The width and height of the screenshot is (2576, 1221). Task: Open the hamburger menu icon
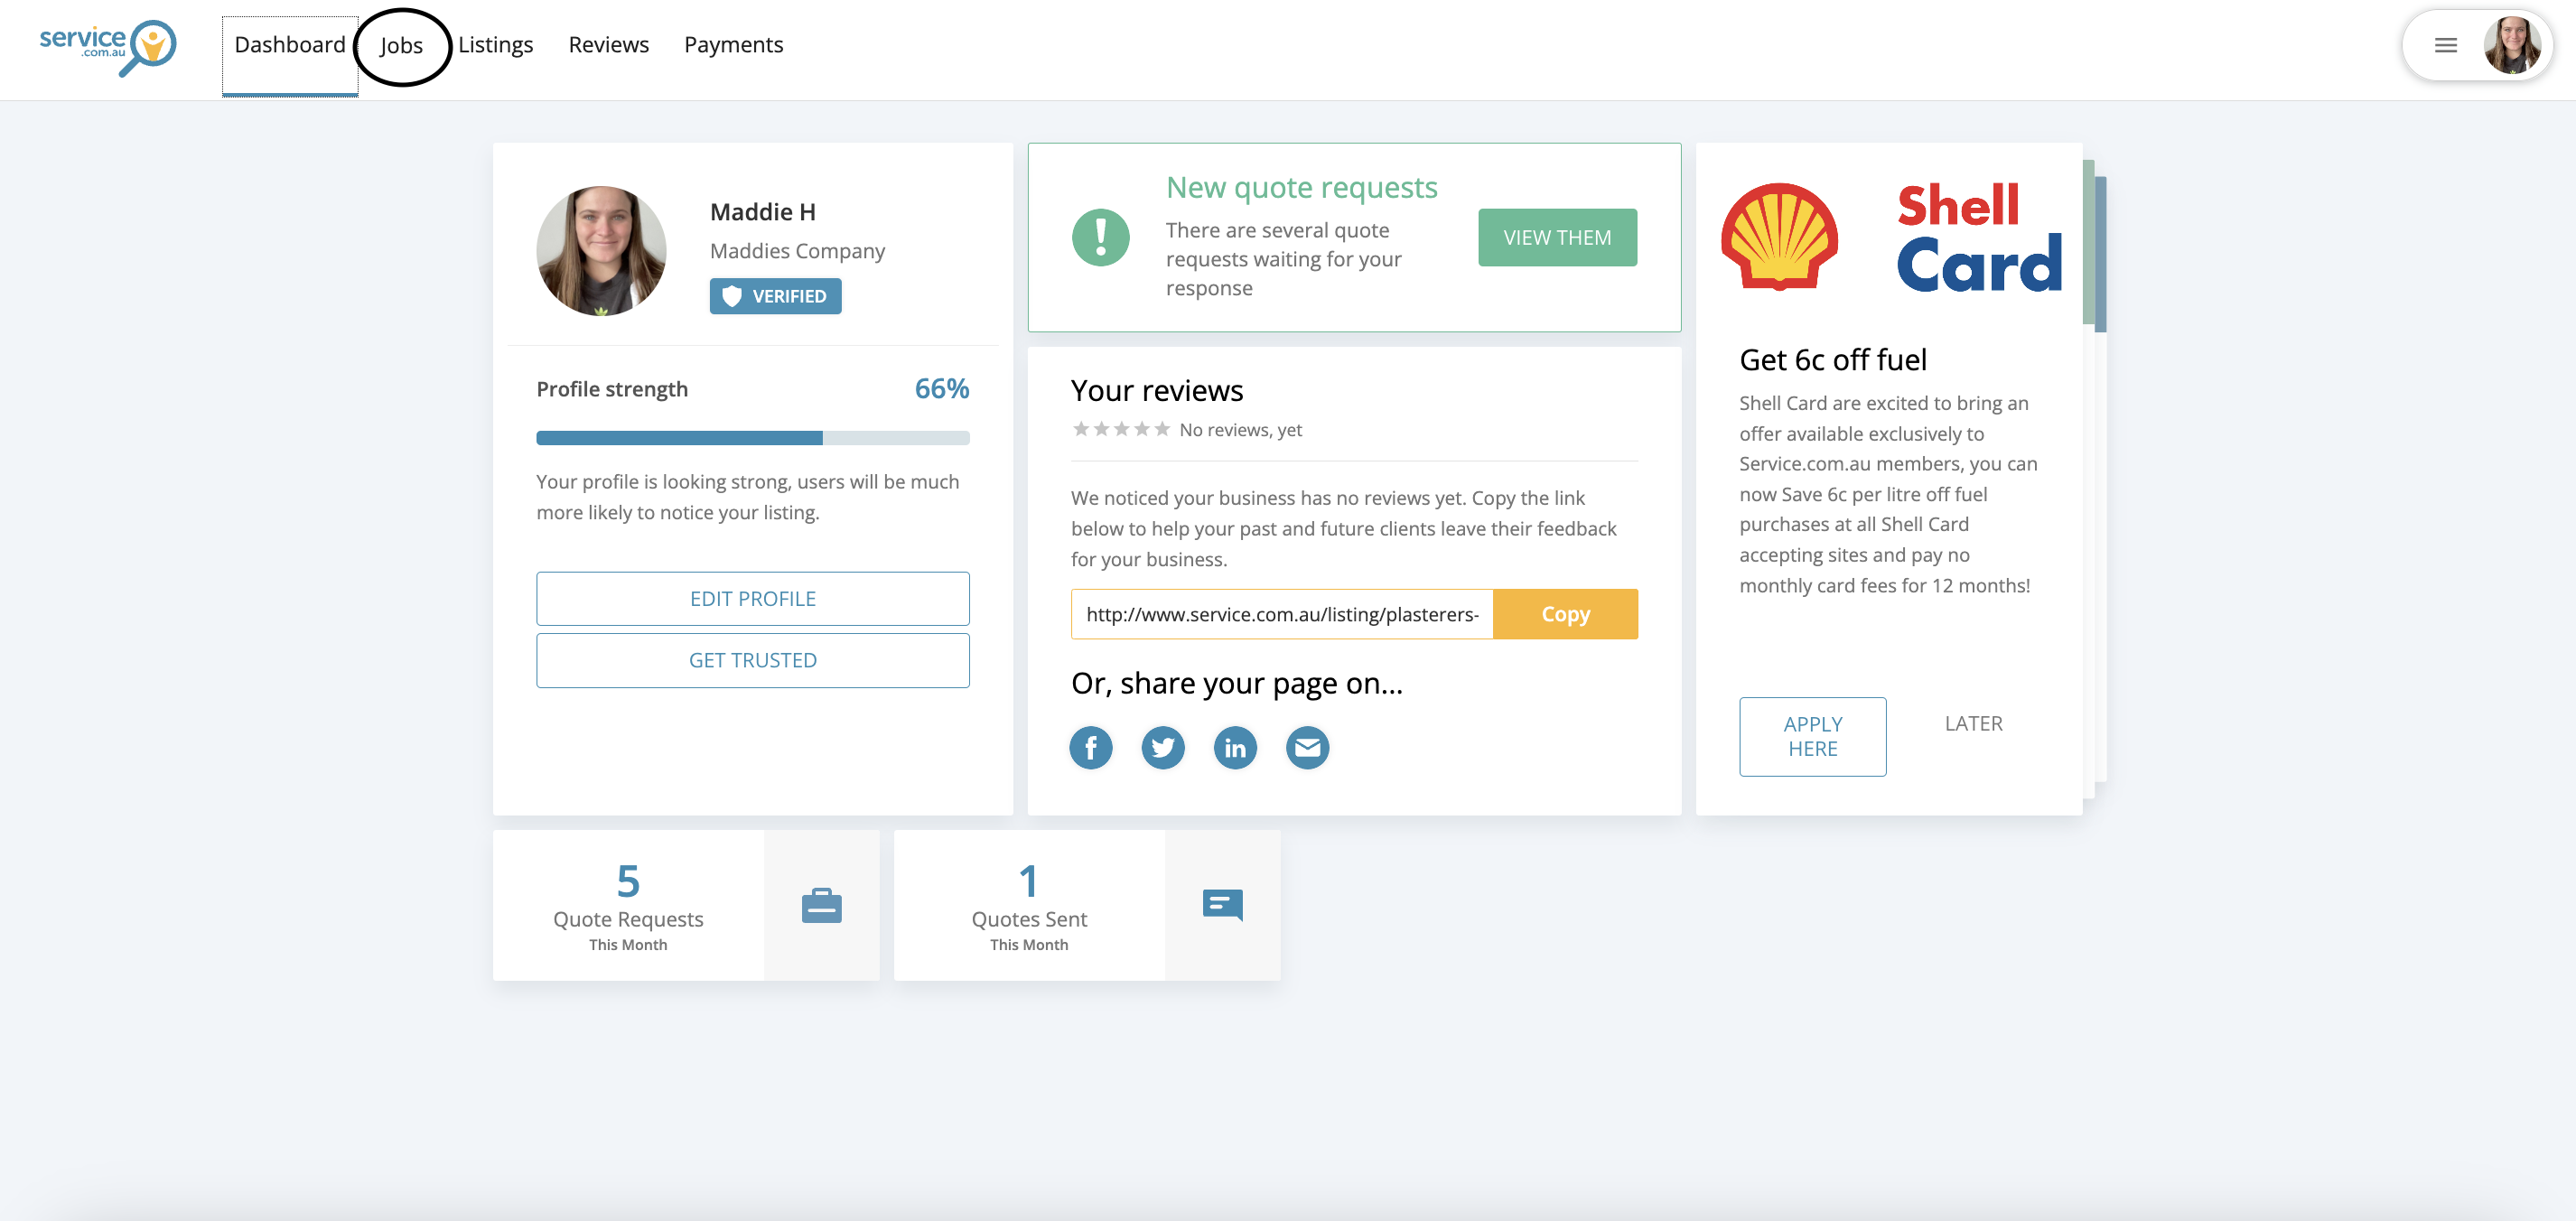click(x=2445, y=45)
